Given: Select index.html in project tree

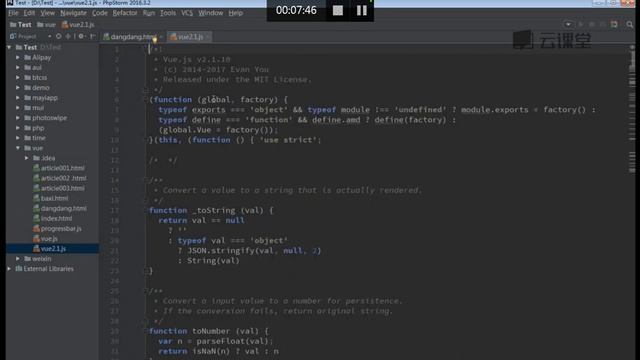Looking at the screenshot, I should pyautogui.click(x=53, y=219).
